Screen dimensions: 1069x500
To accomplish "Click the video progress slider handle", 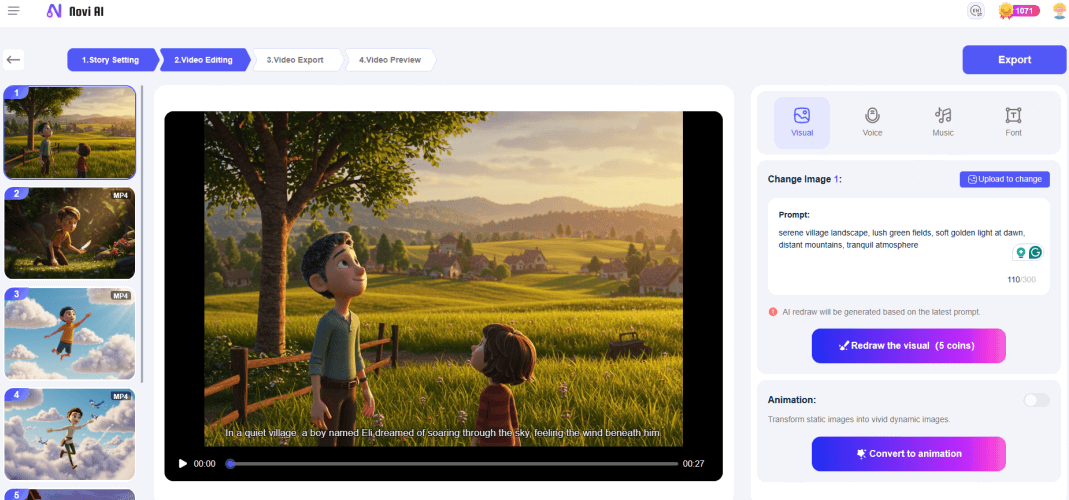I will pos(230,464).
